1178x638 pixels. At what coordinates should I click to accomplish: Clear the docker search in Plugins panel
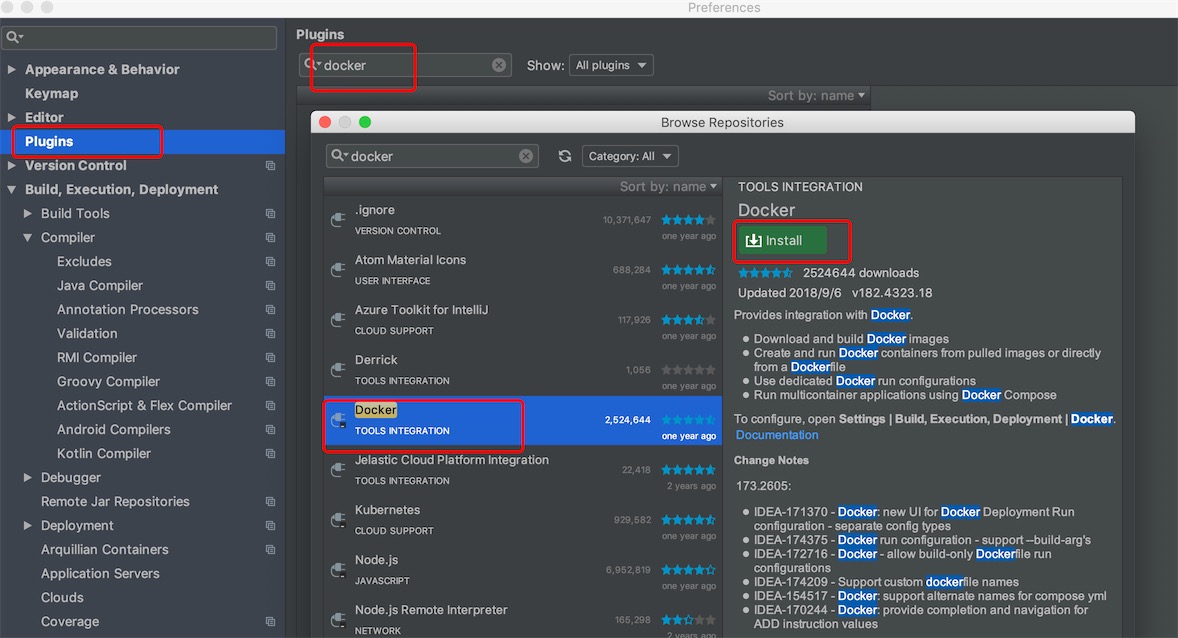(499, 65)
